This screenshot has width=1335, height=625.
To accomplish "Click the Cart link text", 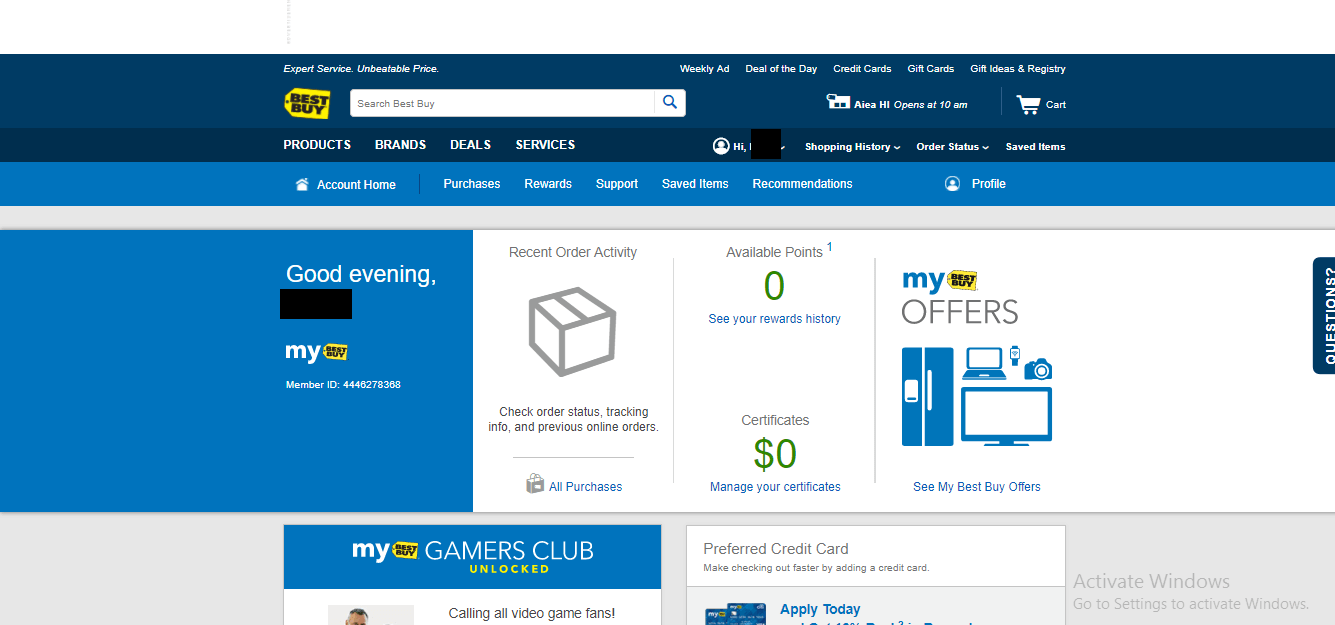I will [1056, 105].
